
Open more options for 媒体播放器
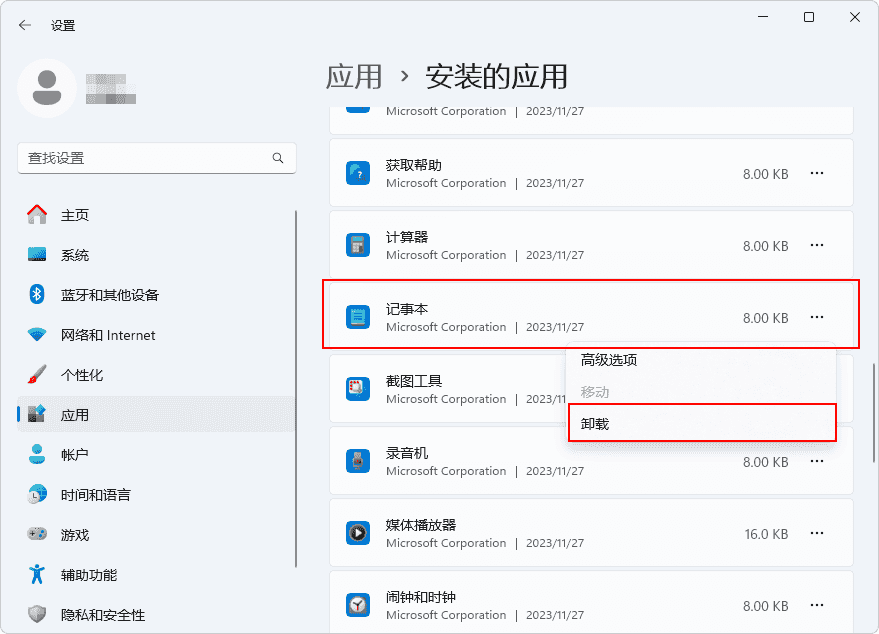click(x=817, y=534)
